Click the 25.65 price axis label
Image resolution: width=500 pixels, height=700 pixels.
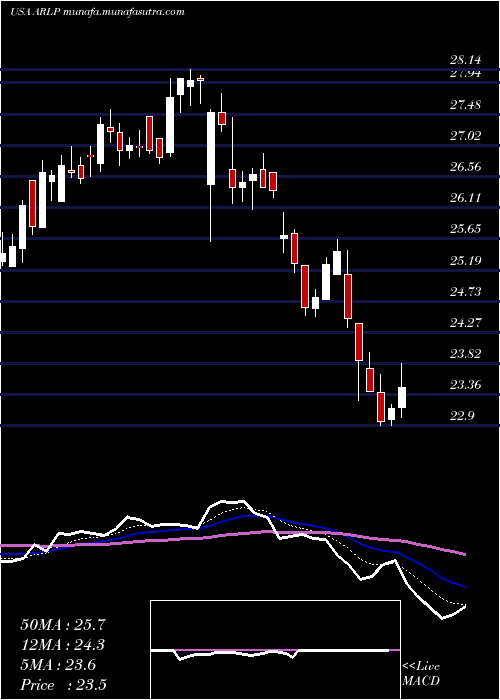[x=466, y=229]
